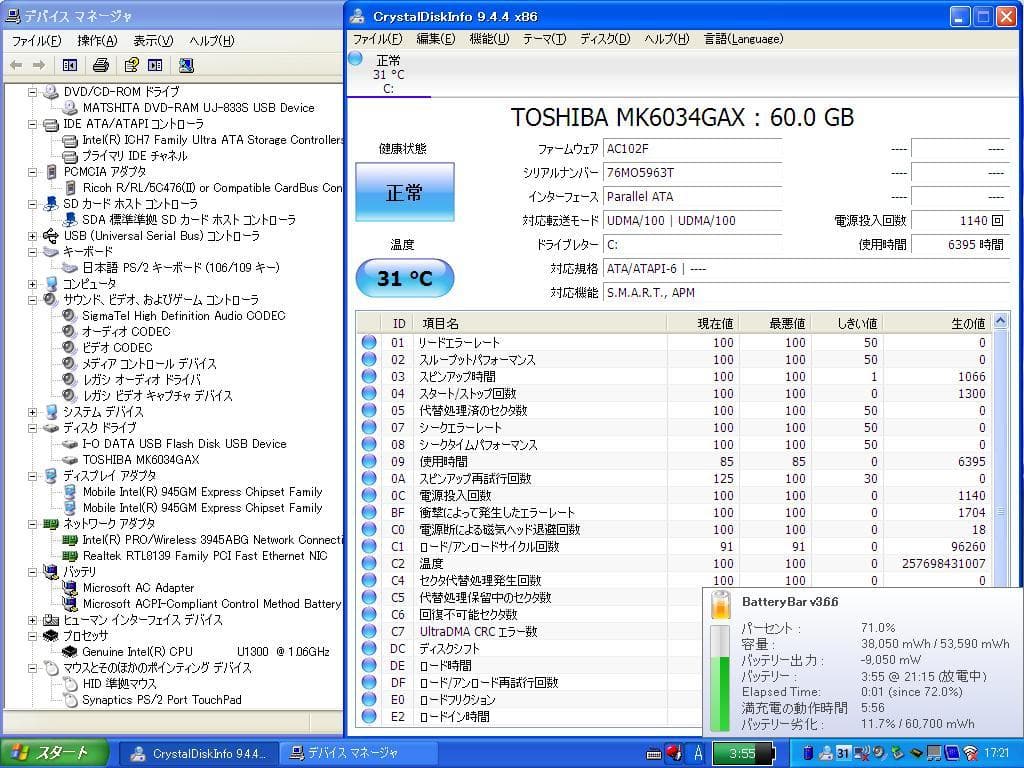
Task: Click the forward arrow in Device Manager toolbar
Action: (x=39, y=65)
